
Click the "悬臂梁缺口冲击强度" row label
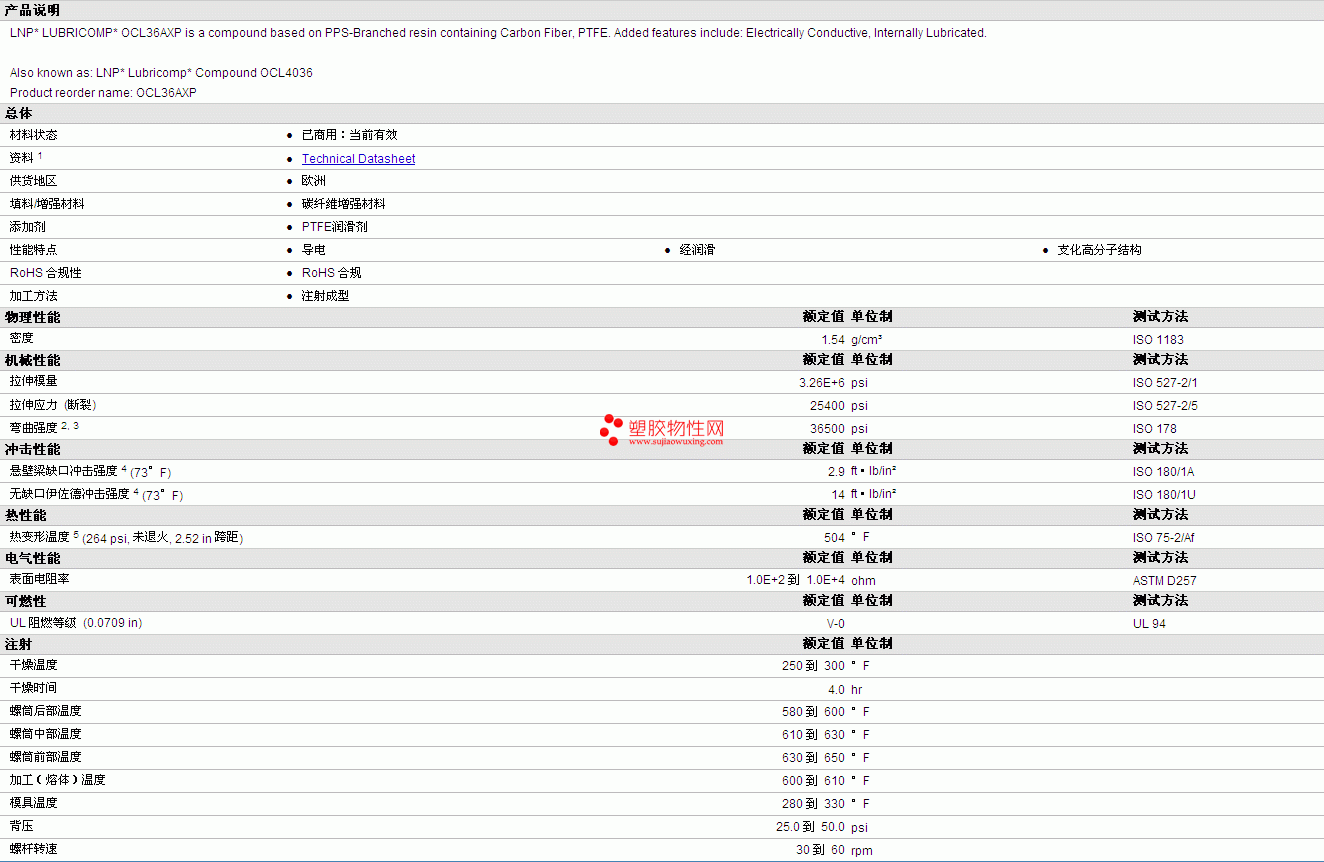64,471
